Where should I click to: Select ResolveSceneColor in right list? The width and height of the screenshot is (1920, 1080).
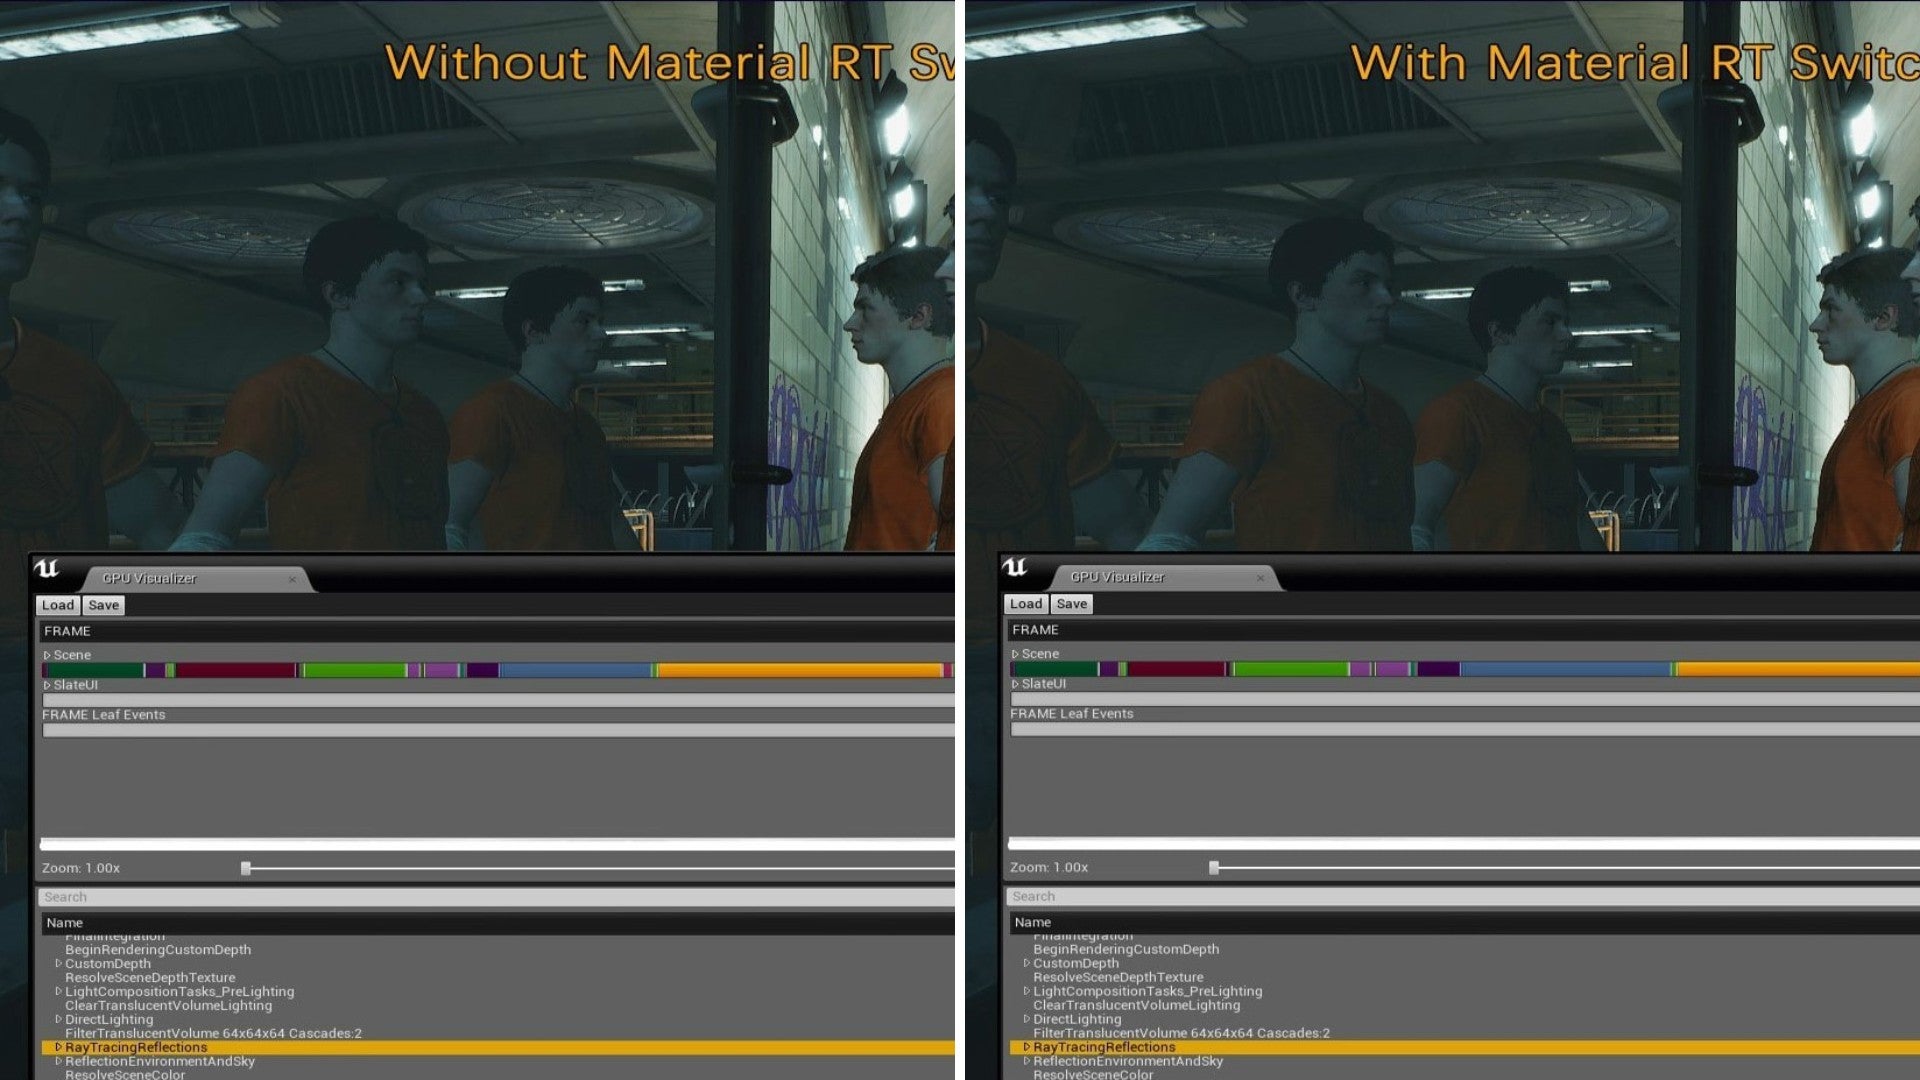point(1093,1074)
